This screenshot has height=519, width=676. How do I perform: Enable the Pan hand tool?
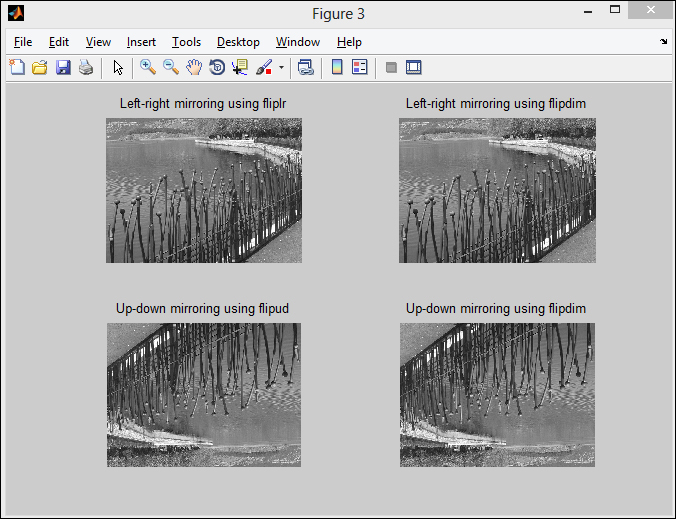click(194, 68)
